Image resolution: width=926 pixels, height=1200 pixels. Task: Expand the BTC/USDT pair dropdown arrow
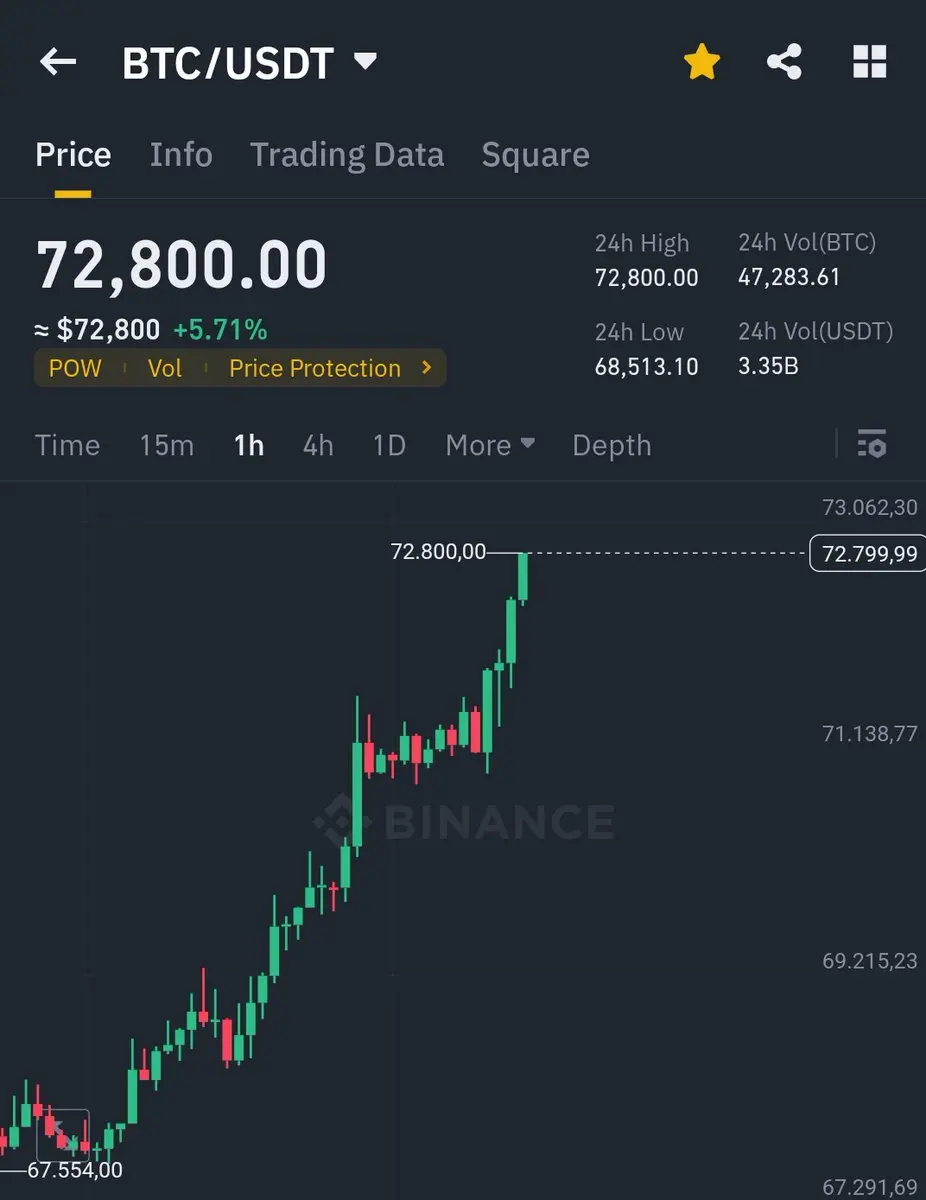tap(366, 62)
